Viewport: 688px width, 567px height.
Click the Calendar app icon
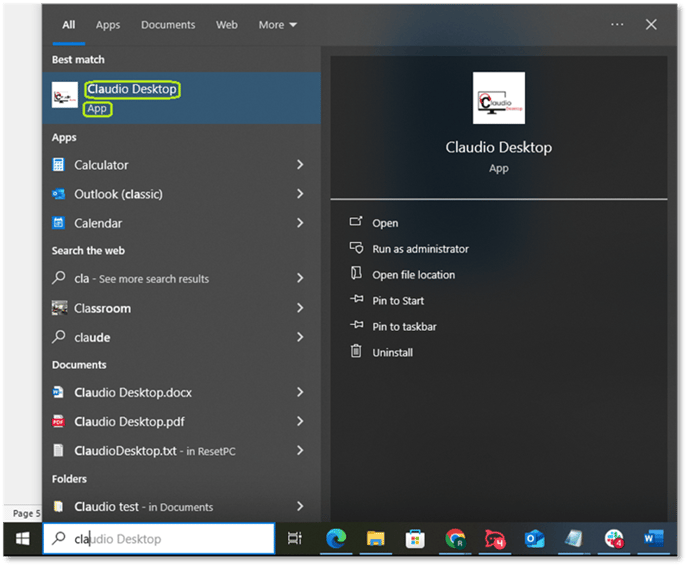pyautogui.click(x=58, y=223)
